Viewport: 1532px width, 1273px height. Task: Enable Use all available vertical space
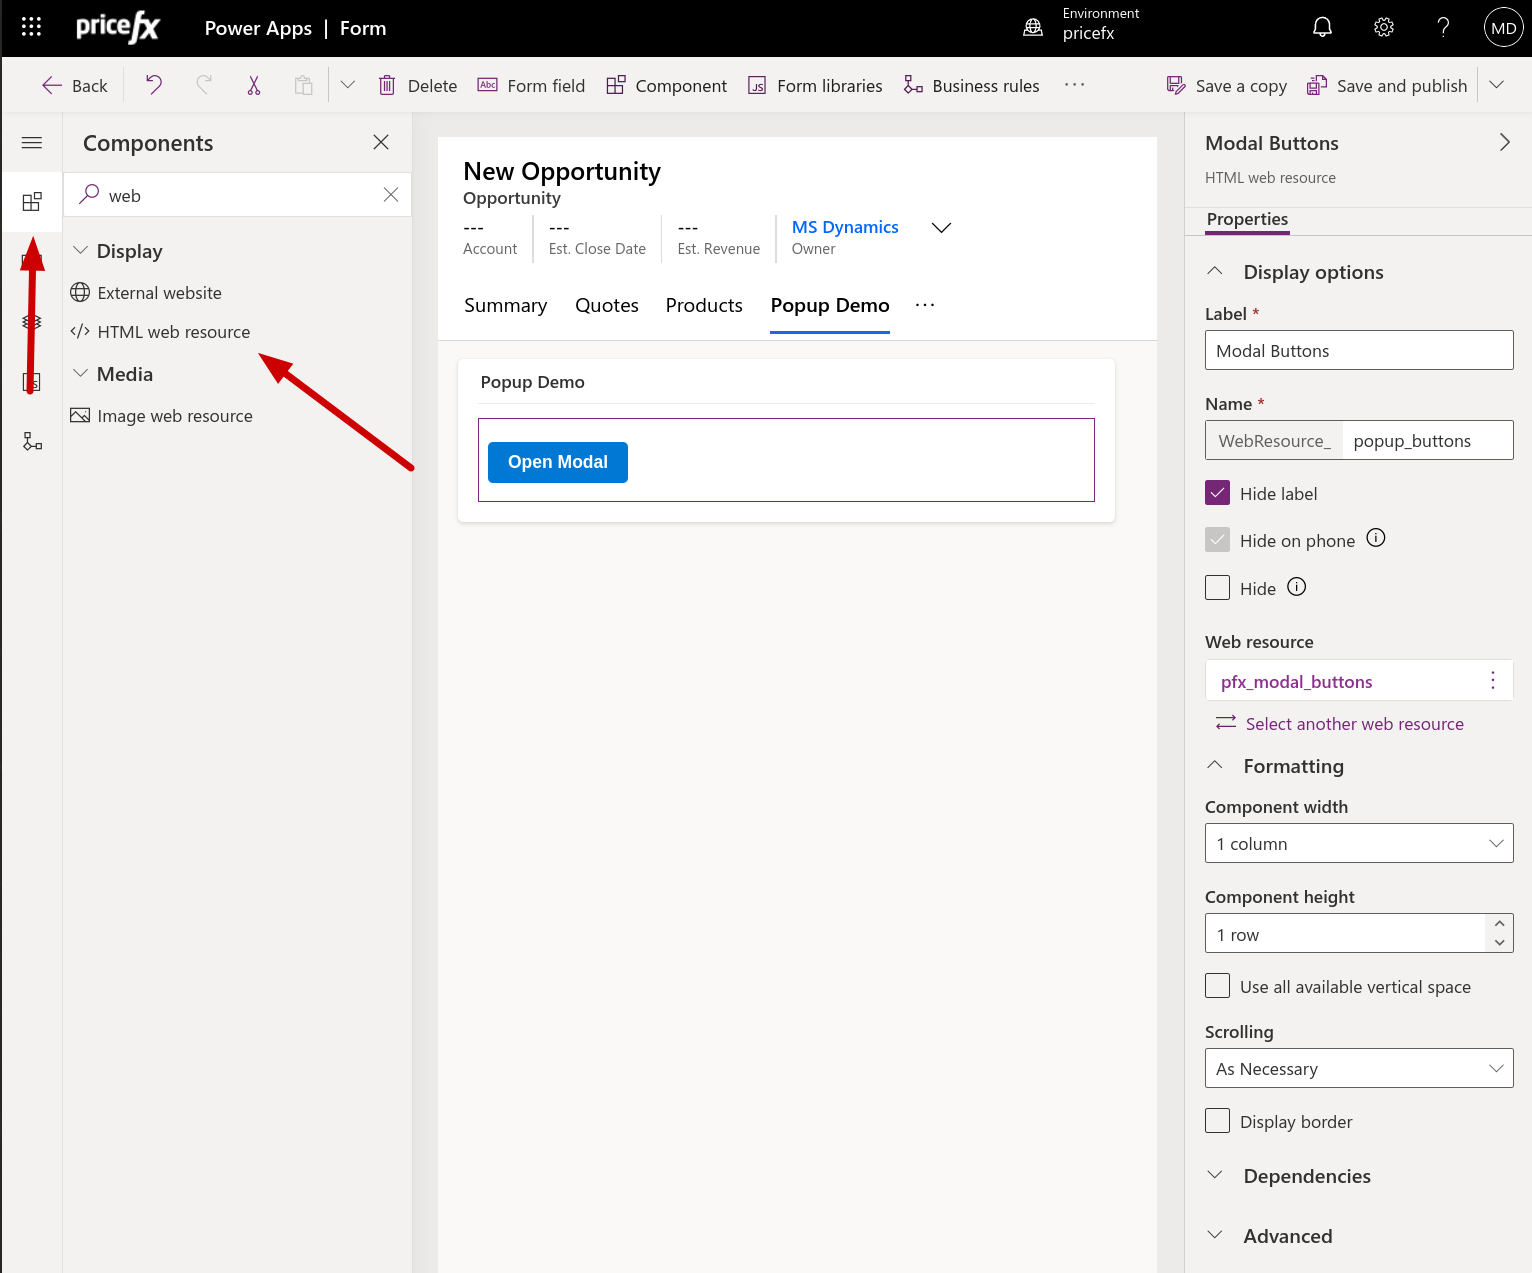pos(1217,986)
